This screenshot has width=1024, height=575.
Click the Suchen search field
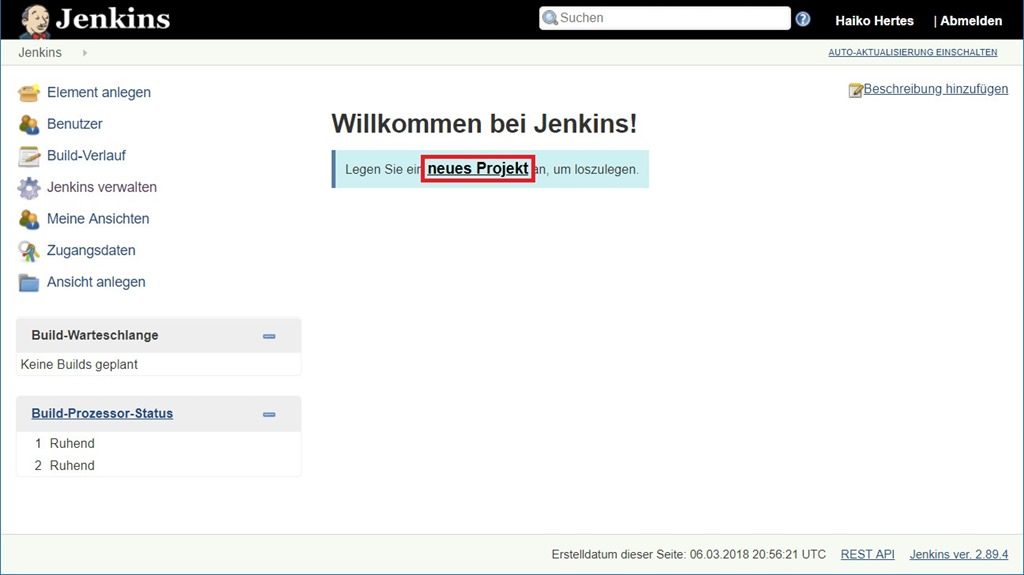pyautogui.click(x=670, y=18)
